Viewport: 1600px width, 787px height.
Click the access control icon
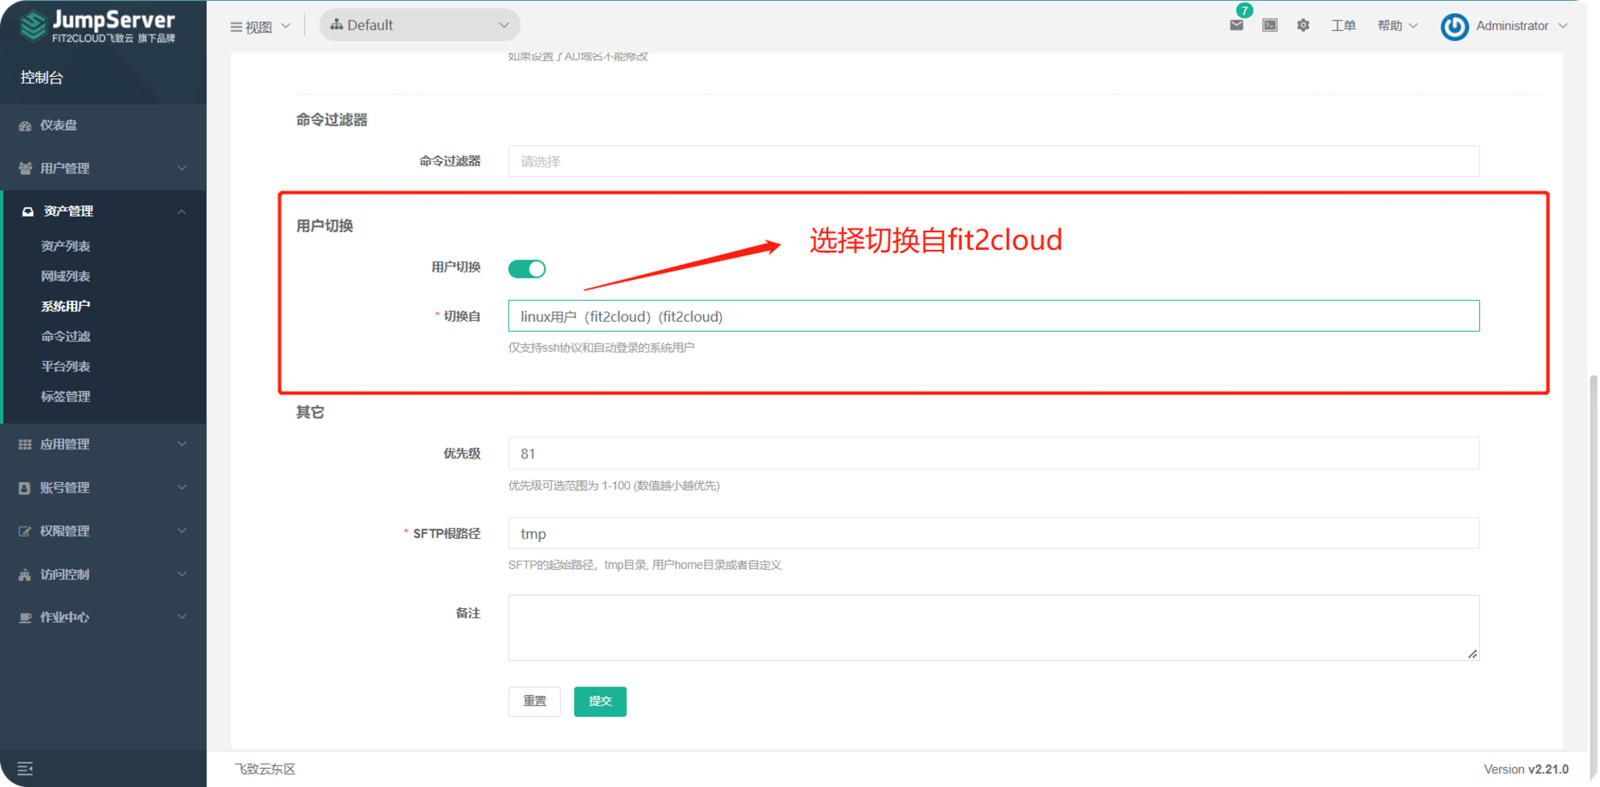coord(25,575)
